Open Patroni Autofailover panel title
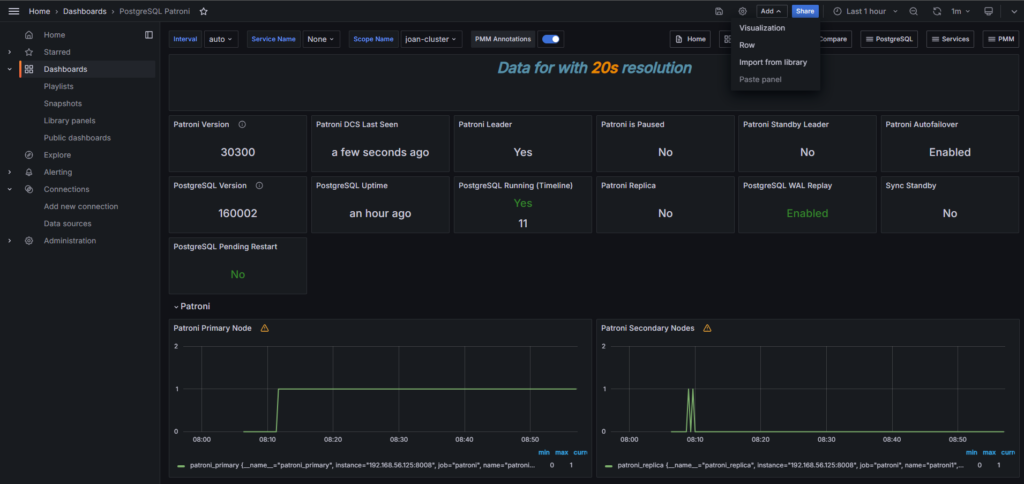 click(x=921, y=124)
